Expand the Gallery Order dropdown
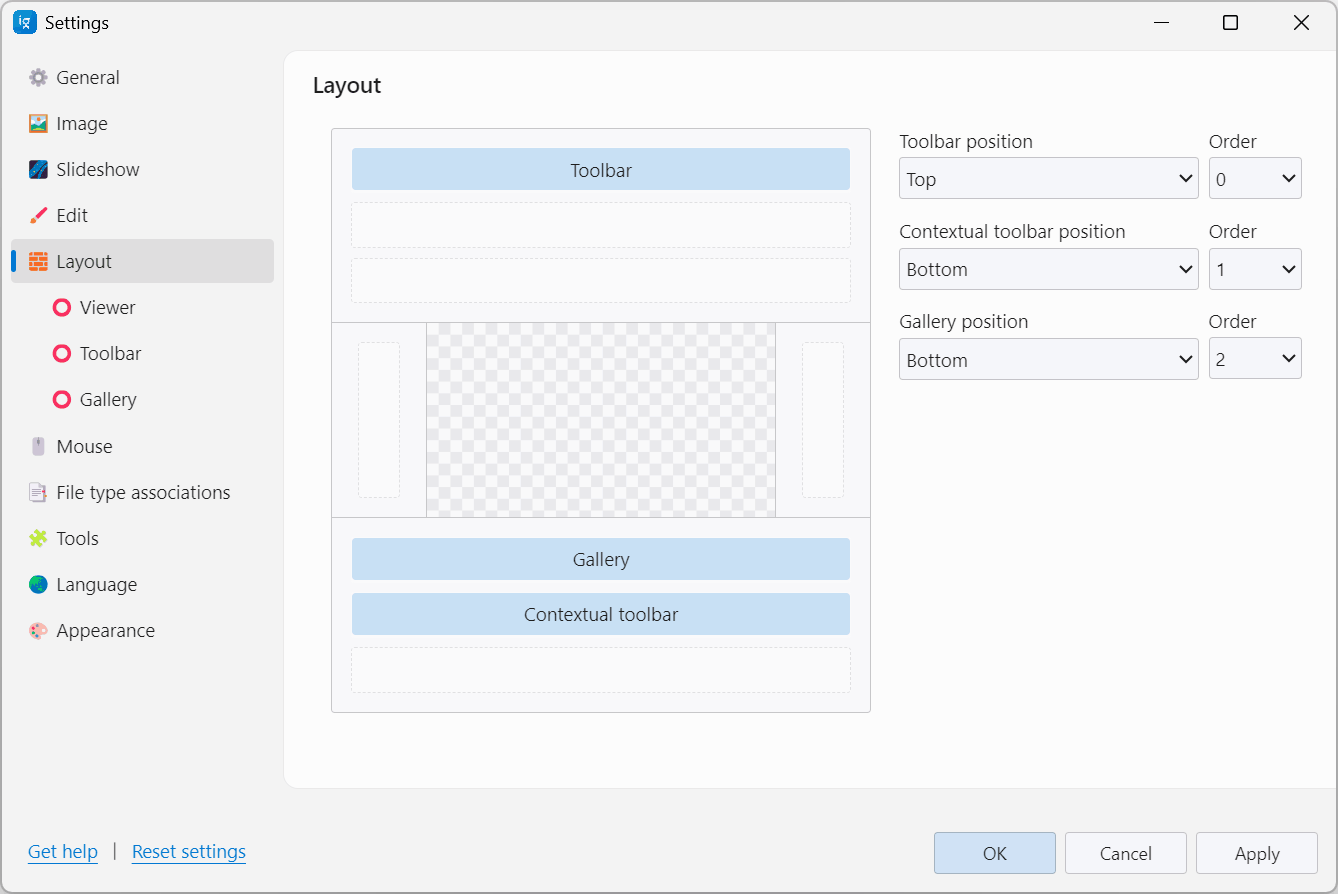Screen dimensions: 1338x894 (1254, 360)
